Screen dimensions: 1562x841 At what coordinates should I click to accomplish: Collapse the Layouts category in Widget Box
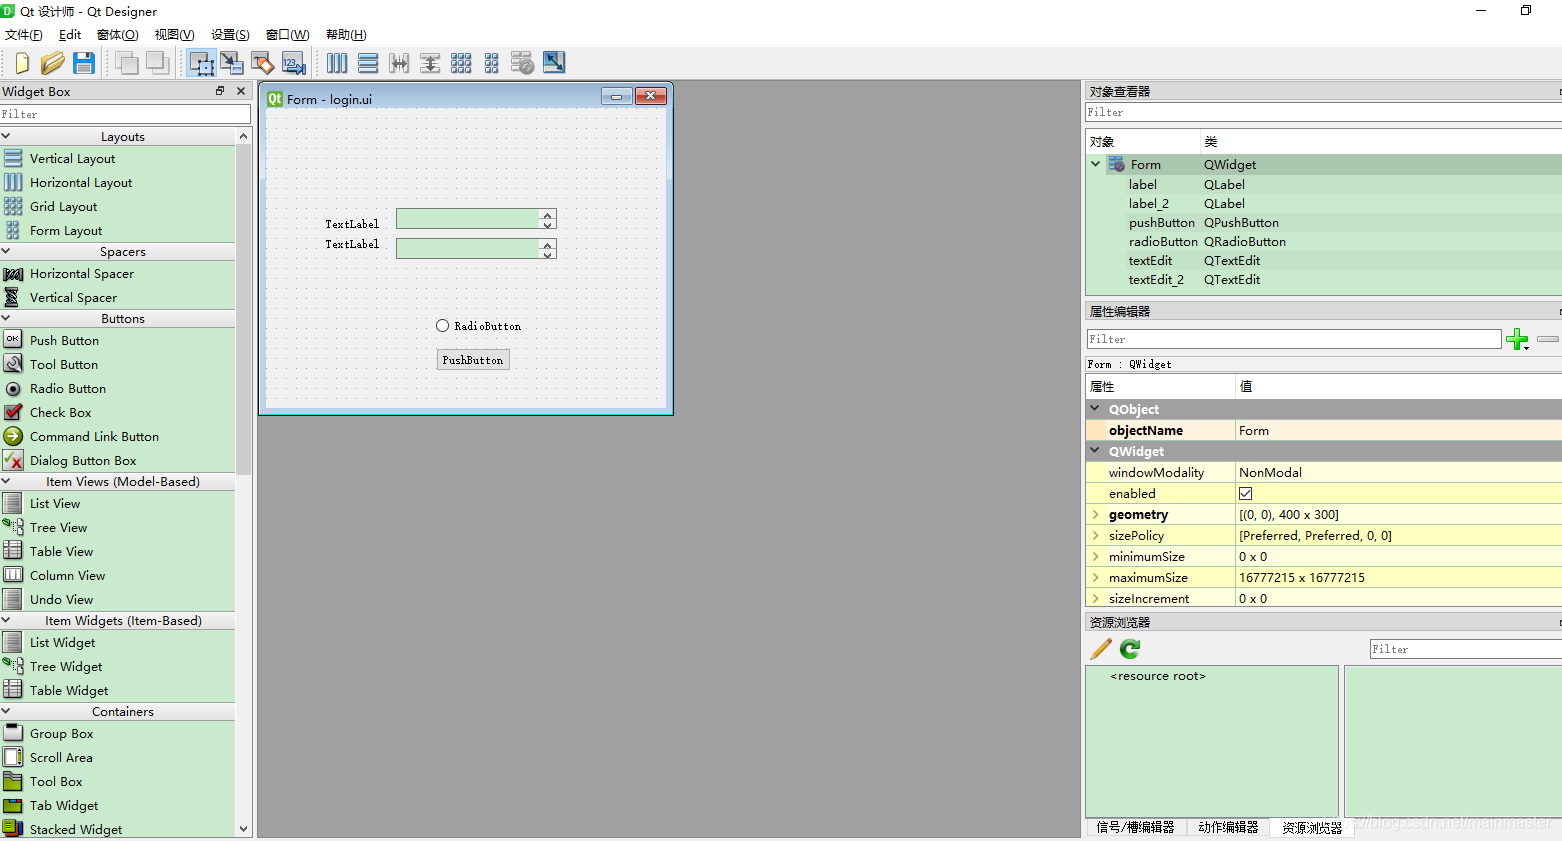click(6, 136)
